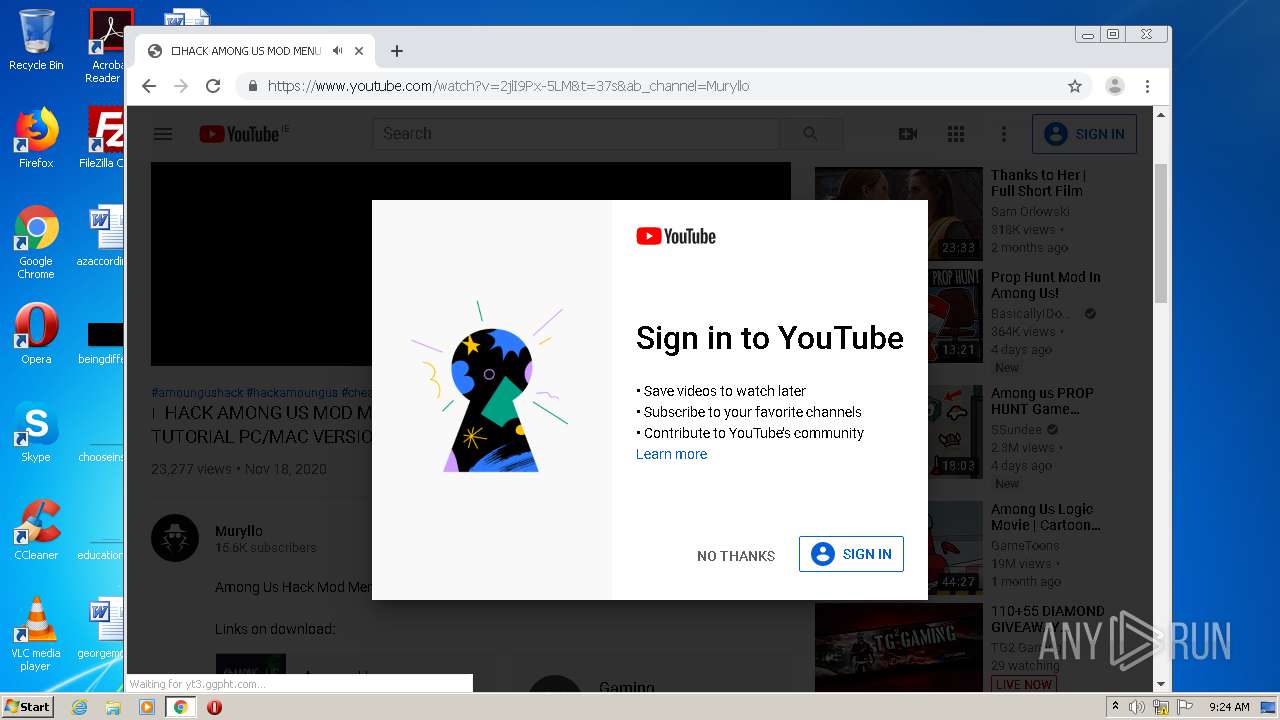Screen dimensions: 1280x720
Task: Go to YouTube home logo
Action: coord(239,134)
